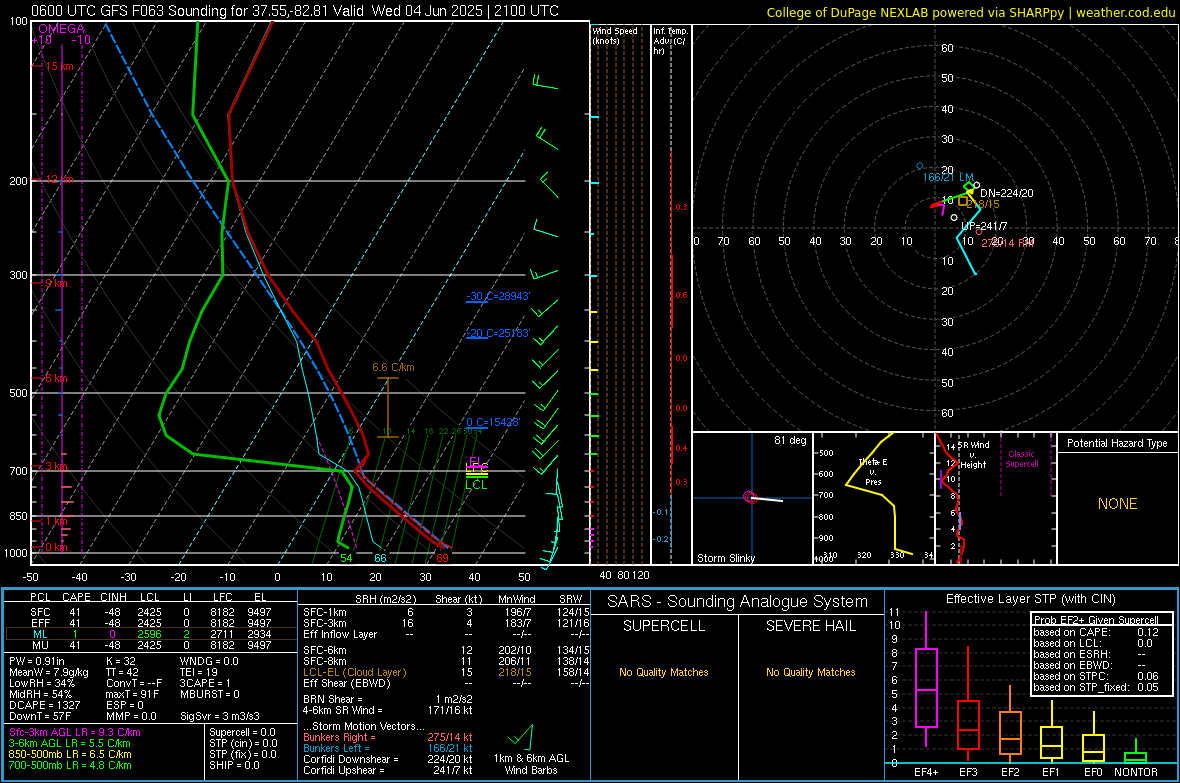Image resolution: width=1180 pixels, height=783 pixels.
Task: Click the surface temperature value 89
Action: (442, 558)
